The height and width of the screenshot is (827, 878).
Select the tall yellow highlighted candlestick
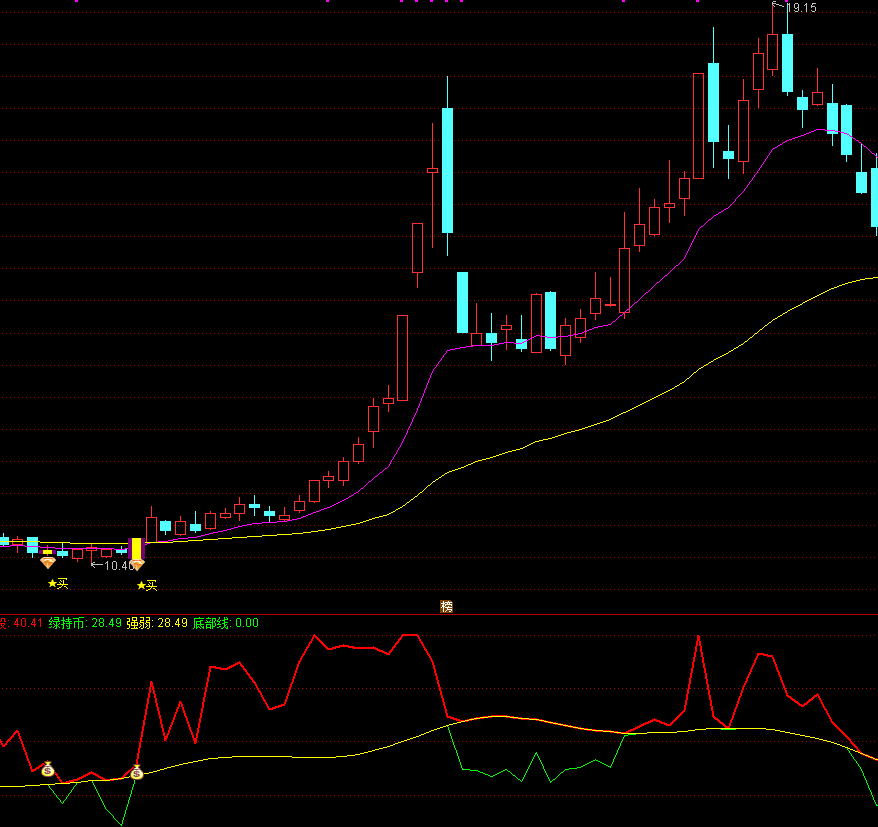(x=137, y=549)
